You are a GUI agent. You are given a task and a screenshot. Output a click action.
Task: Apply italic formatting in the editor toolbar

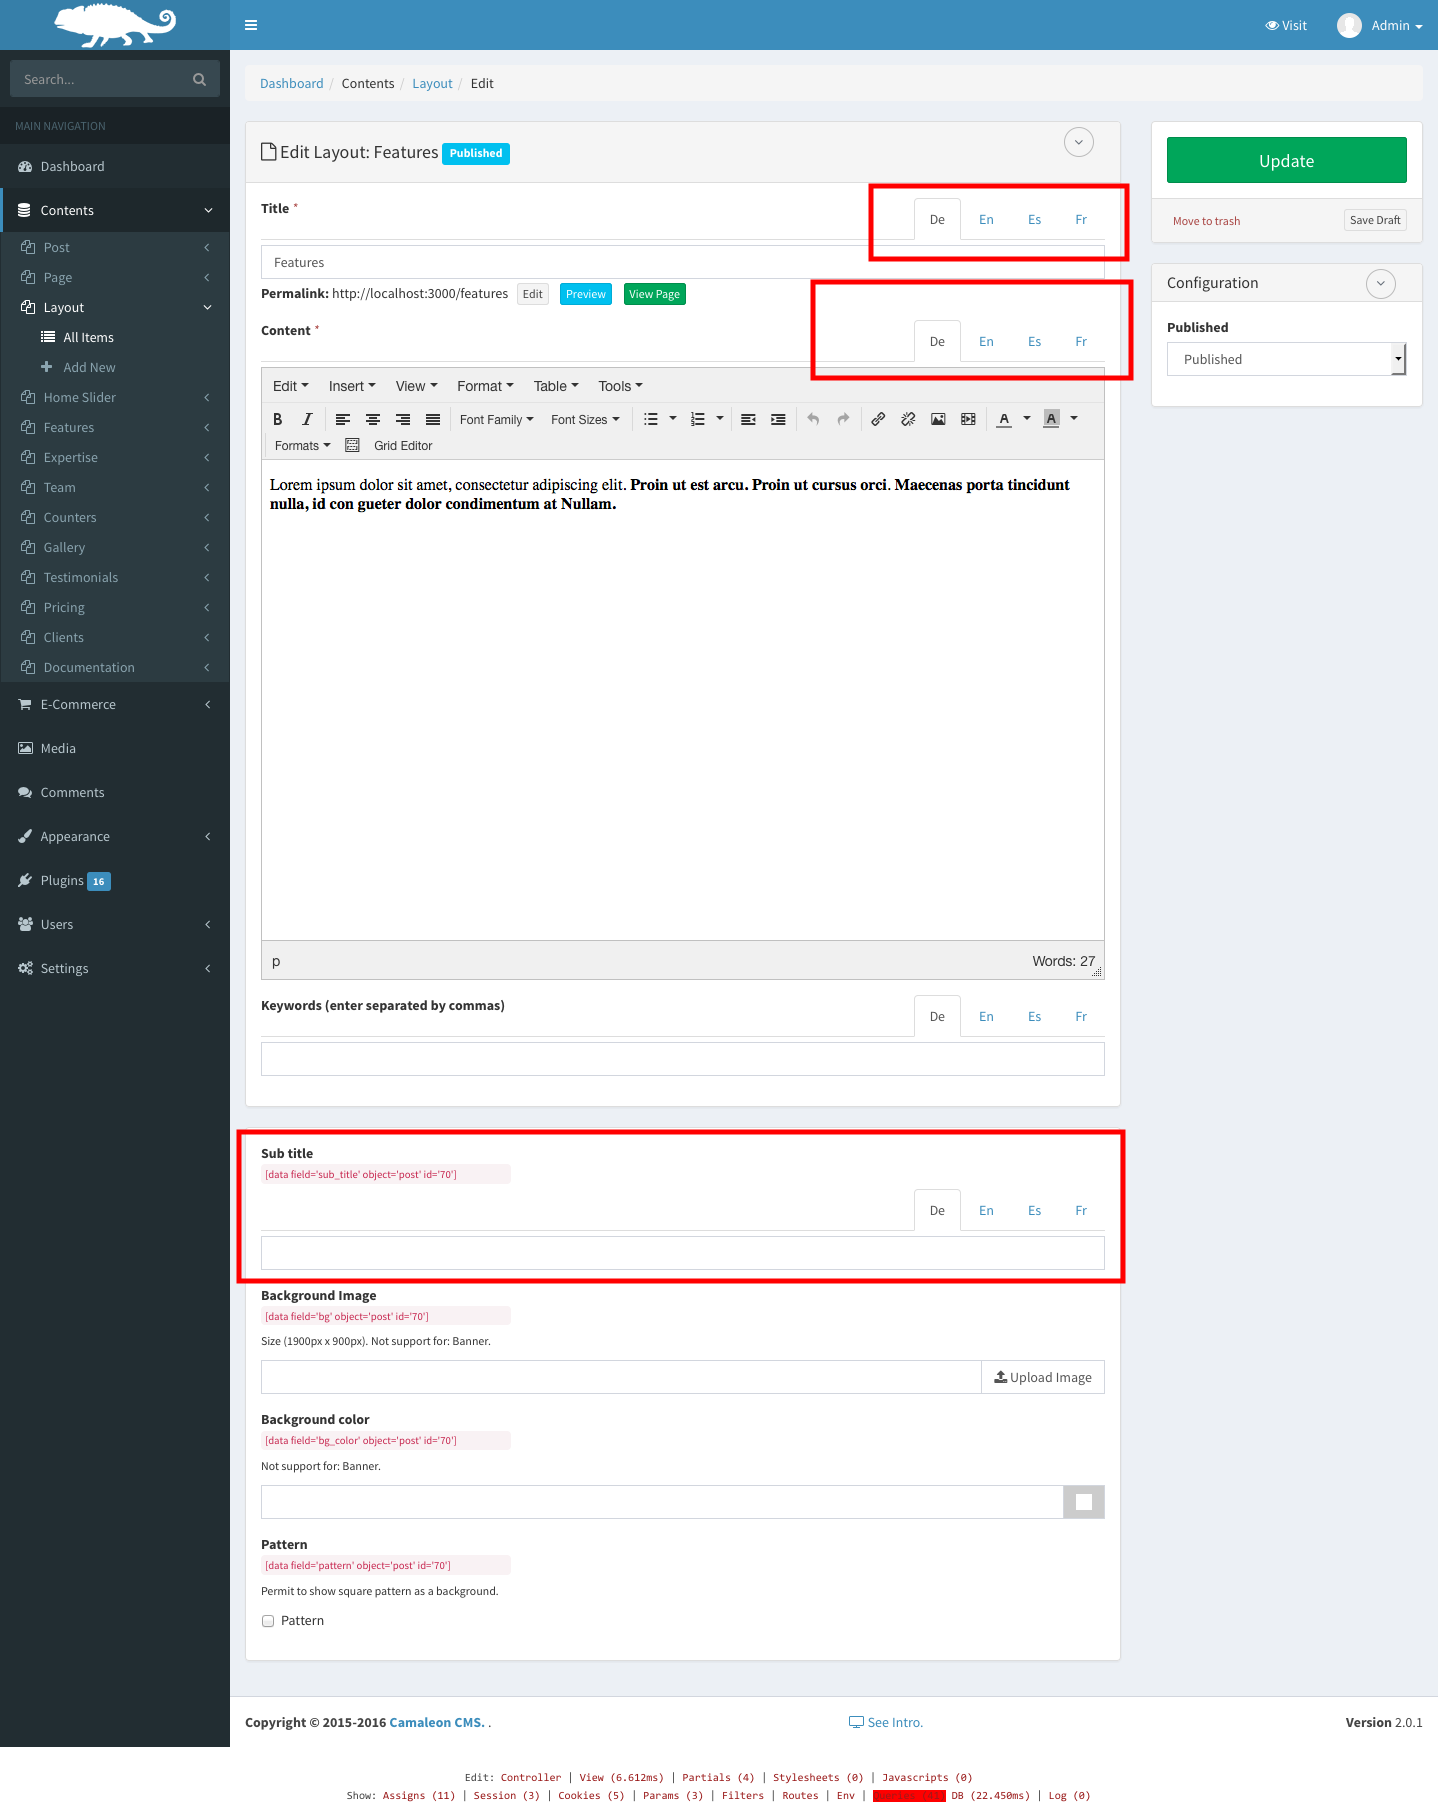pyautogui.click(x=307, y=420)
